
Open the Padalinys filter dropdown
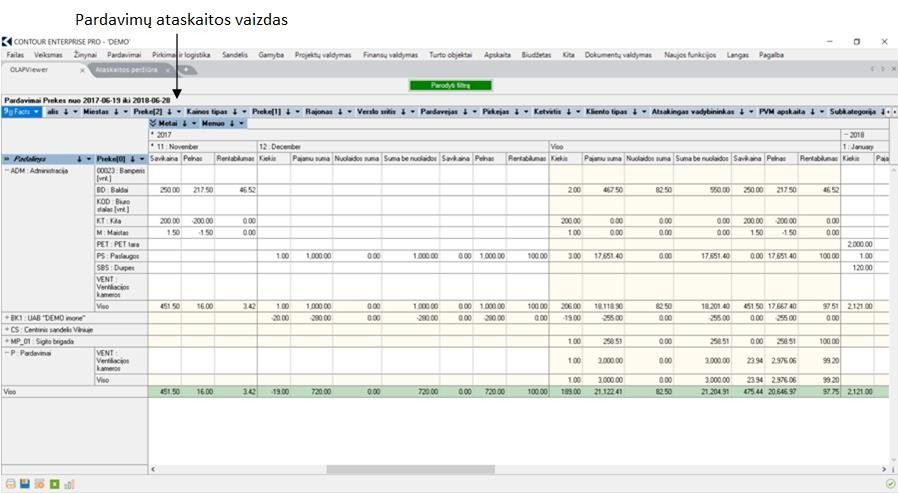(x=89, y=159)
